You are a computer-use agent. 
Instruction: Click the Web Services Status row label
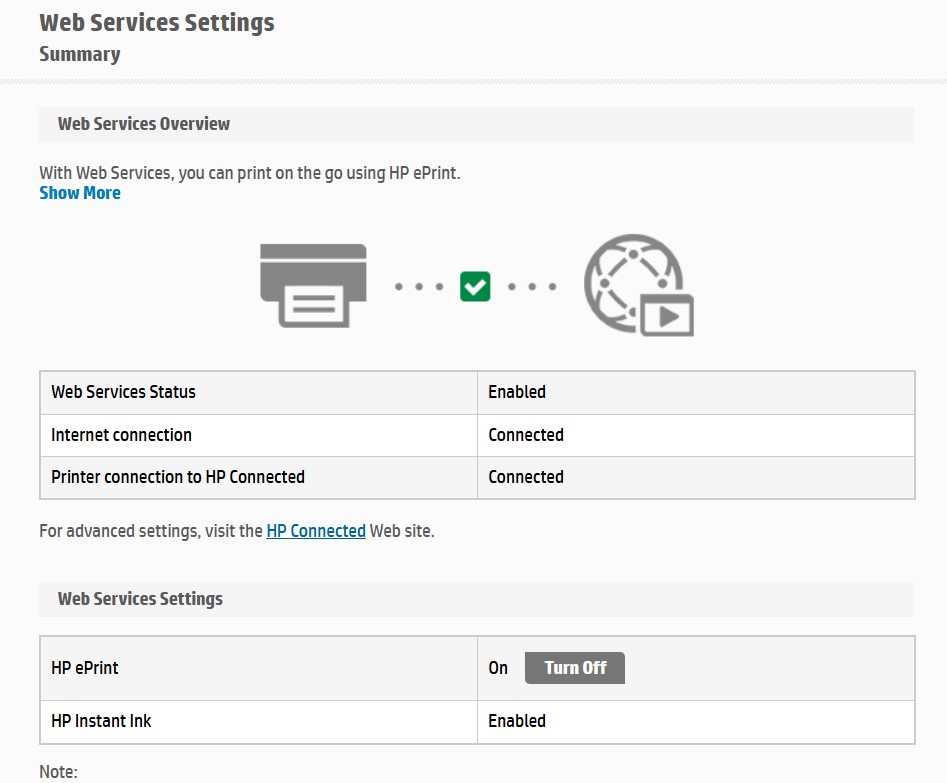[x=123, y=392]
